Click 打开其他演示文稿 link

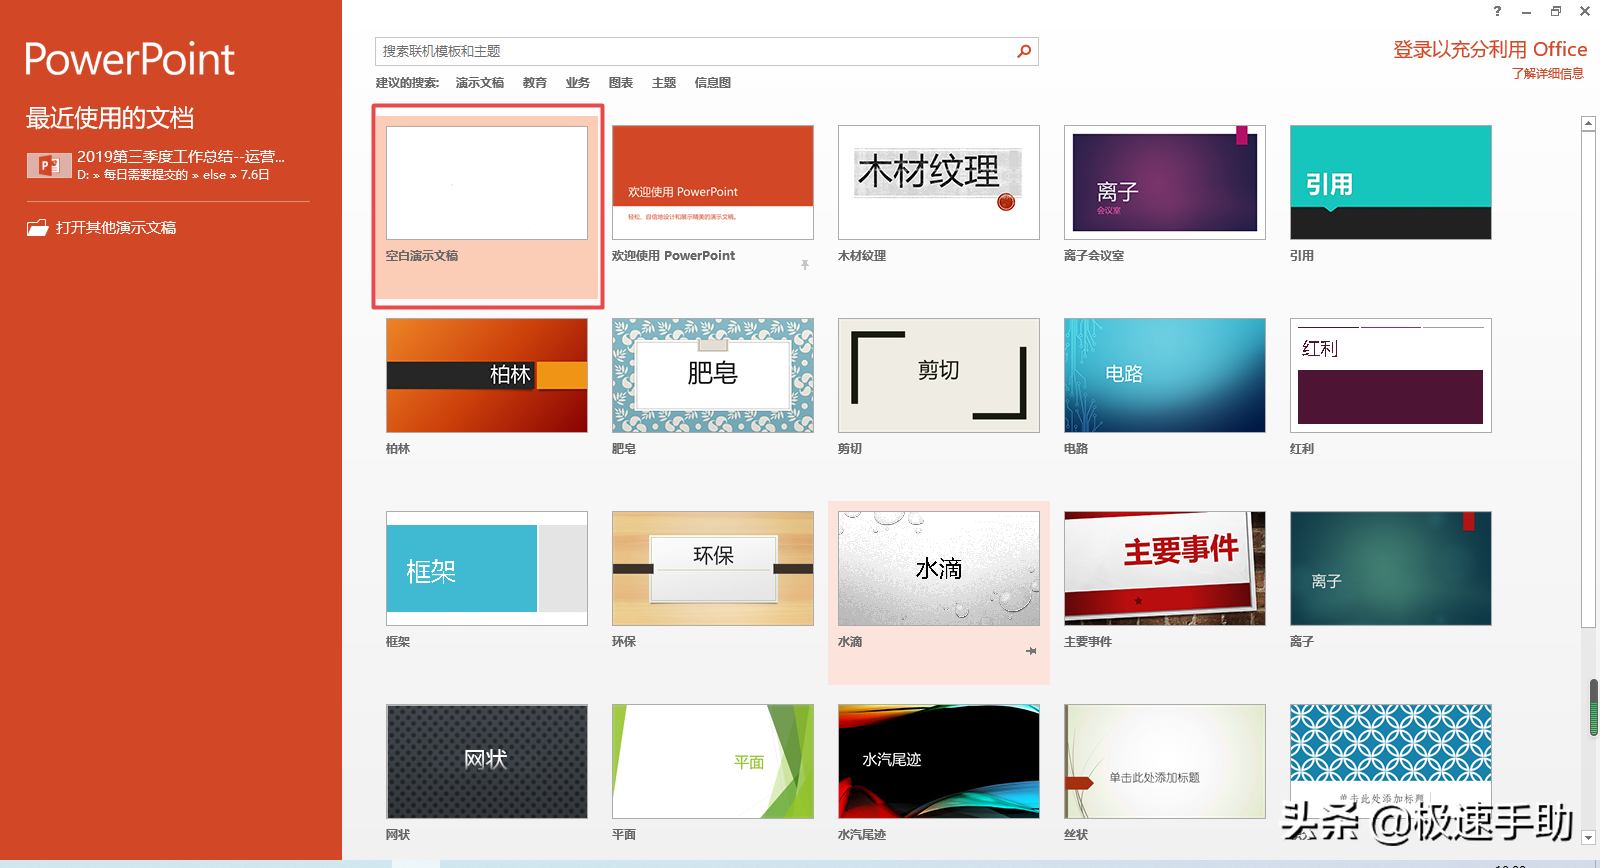tap(116, 228)
